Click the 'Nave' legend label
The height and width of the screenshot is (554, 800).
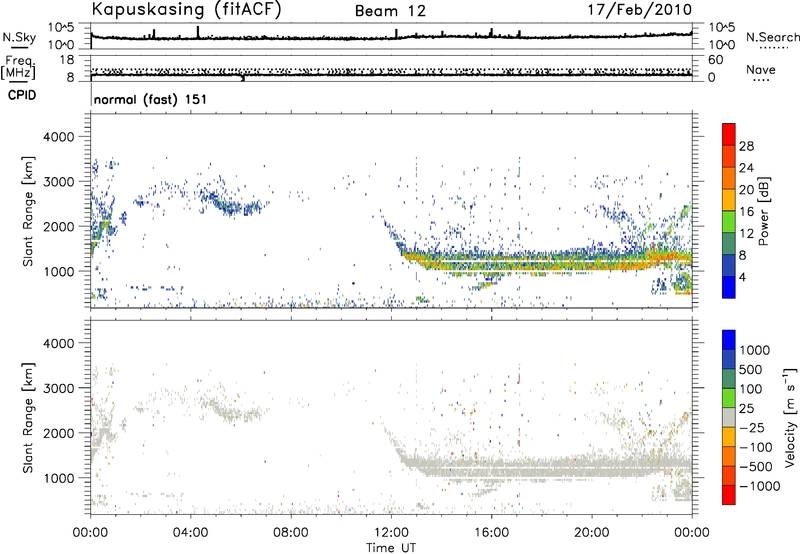click(761, 69)
